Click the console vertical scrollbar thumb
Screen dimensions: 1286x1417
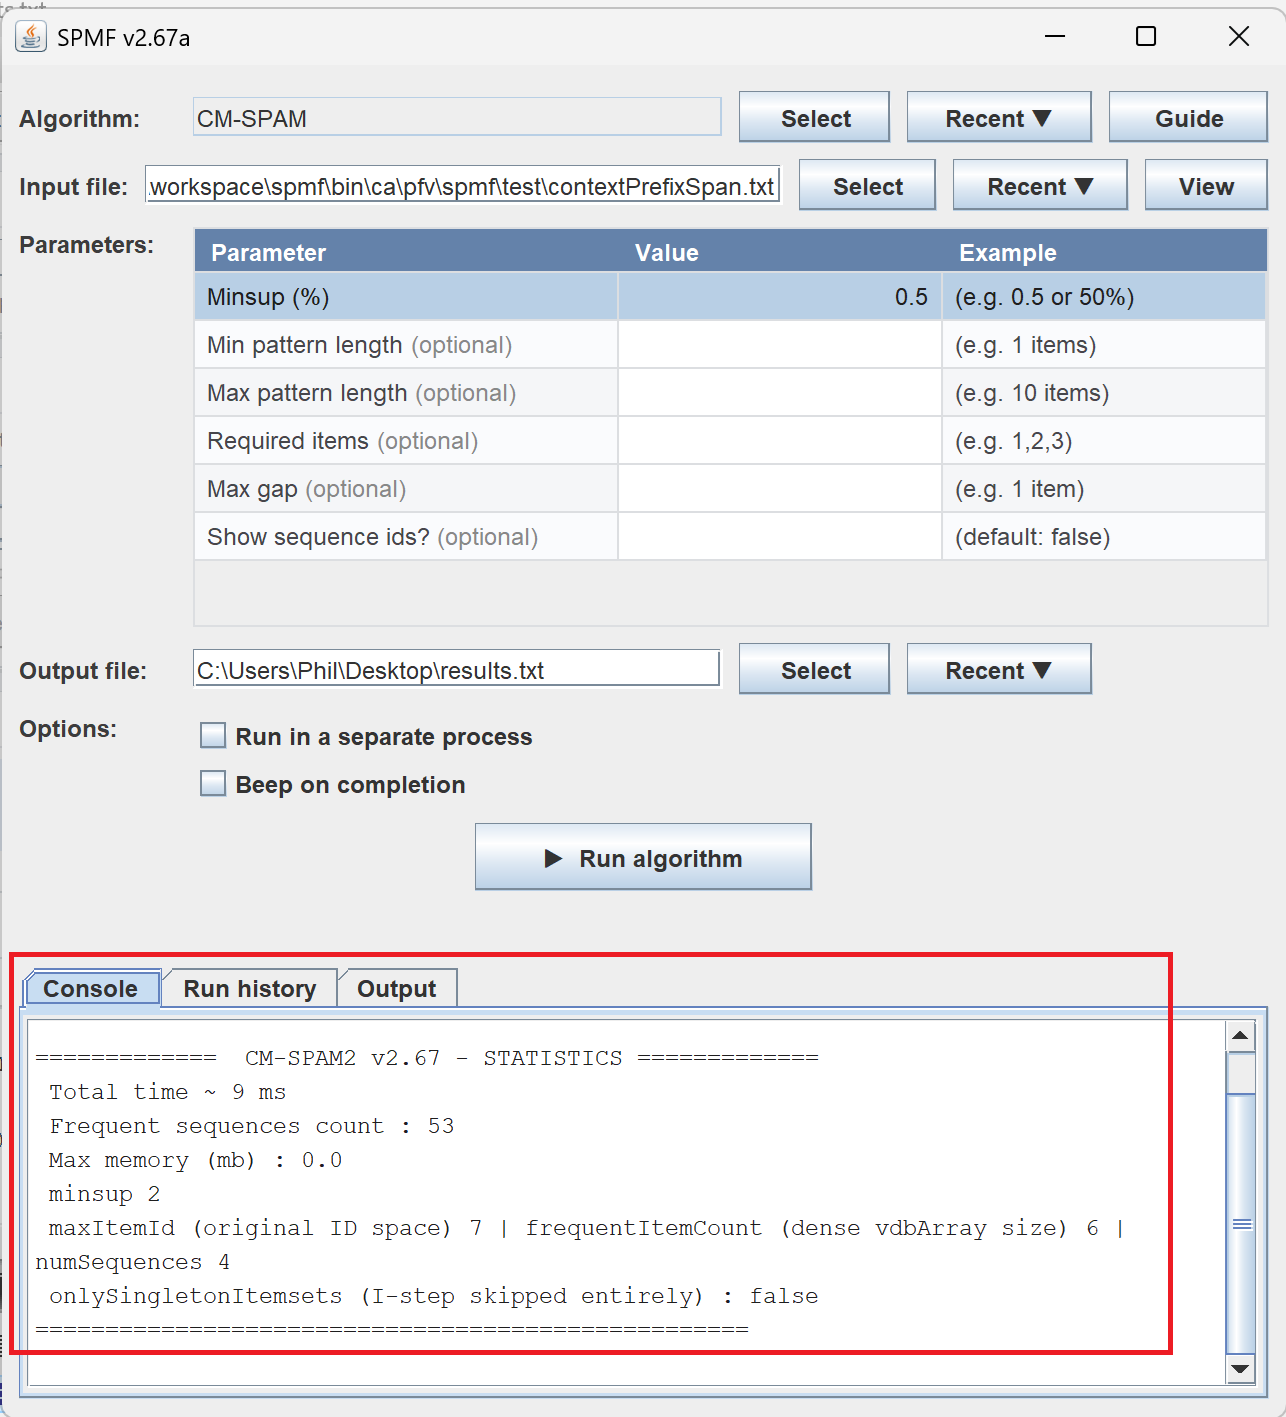coord(1241,1223)
